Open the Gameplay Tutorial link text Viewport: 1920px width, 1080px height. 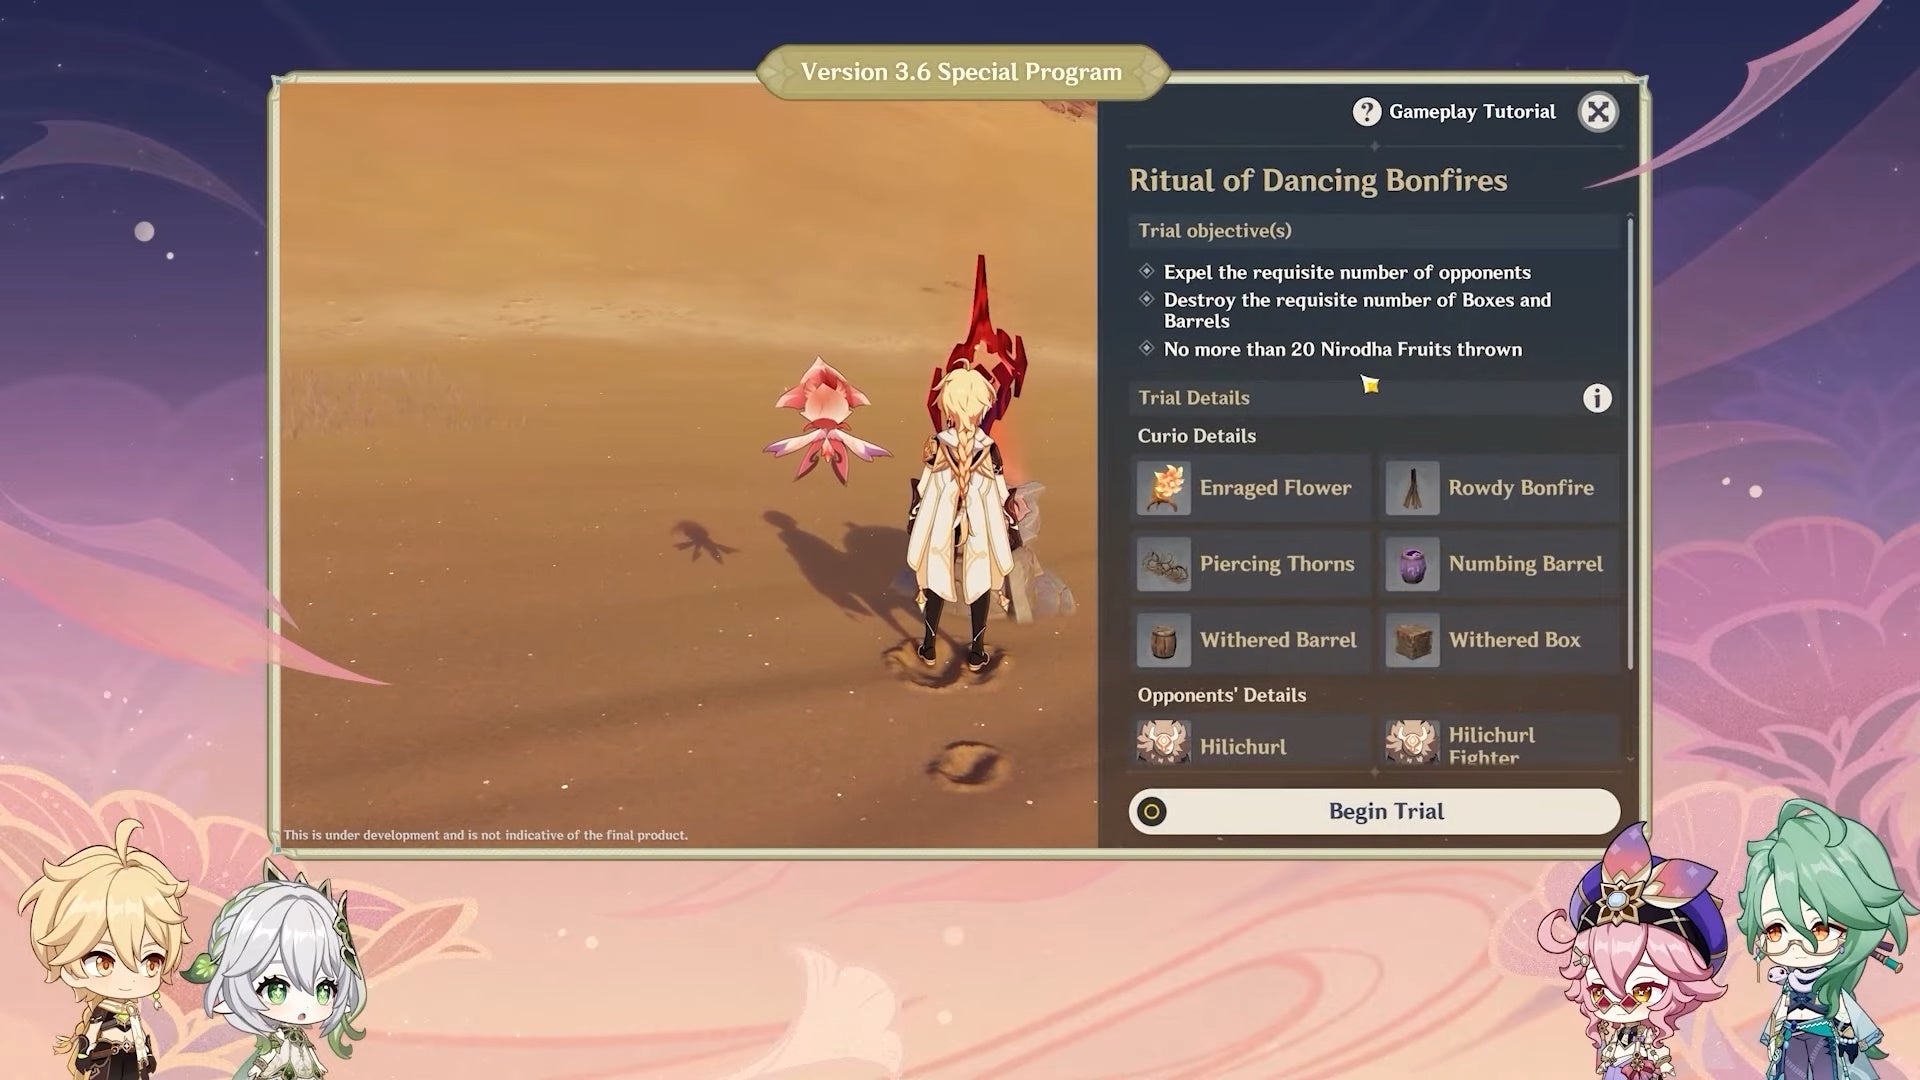pyautogui.click(x=1472, y=112)
